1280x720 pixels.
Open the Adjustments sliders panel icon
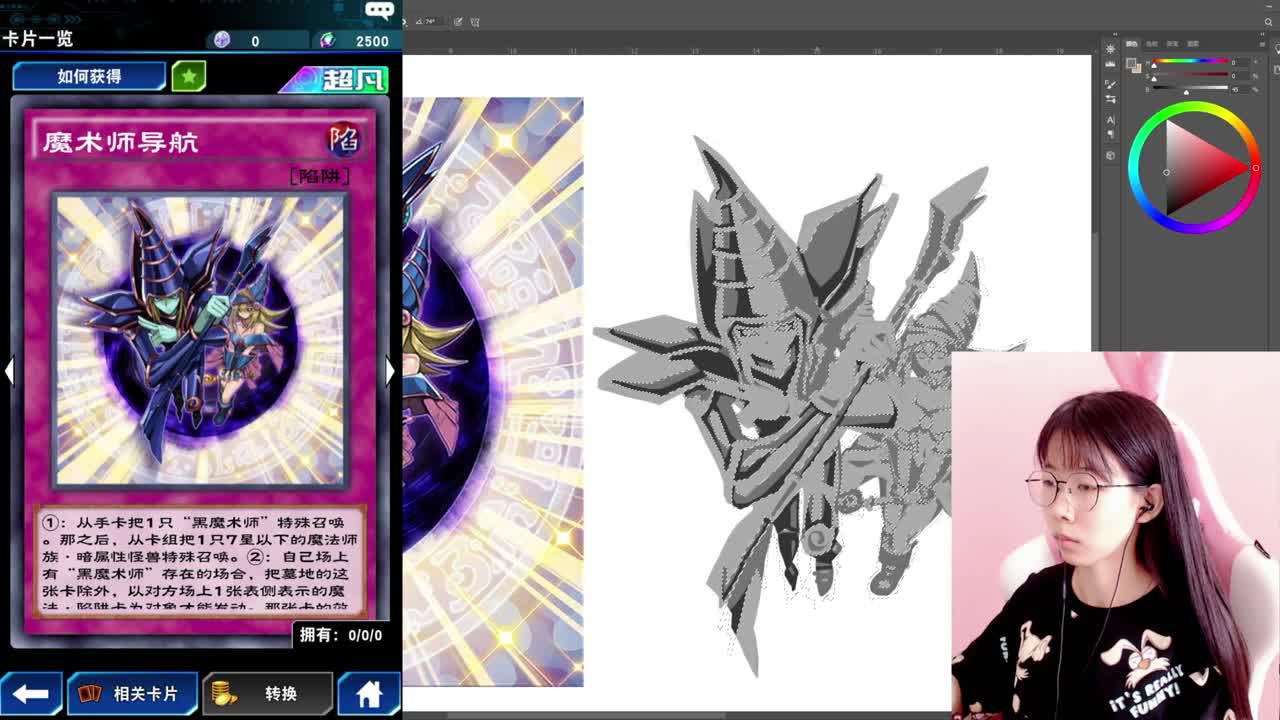click(x=1110, y=99)
